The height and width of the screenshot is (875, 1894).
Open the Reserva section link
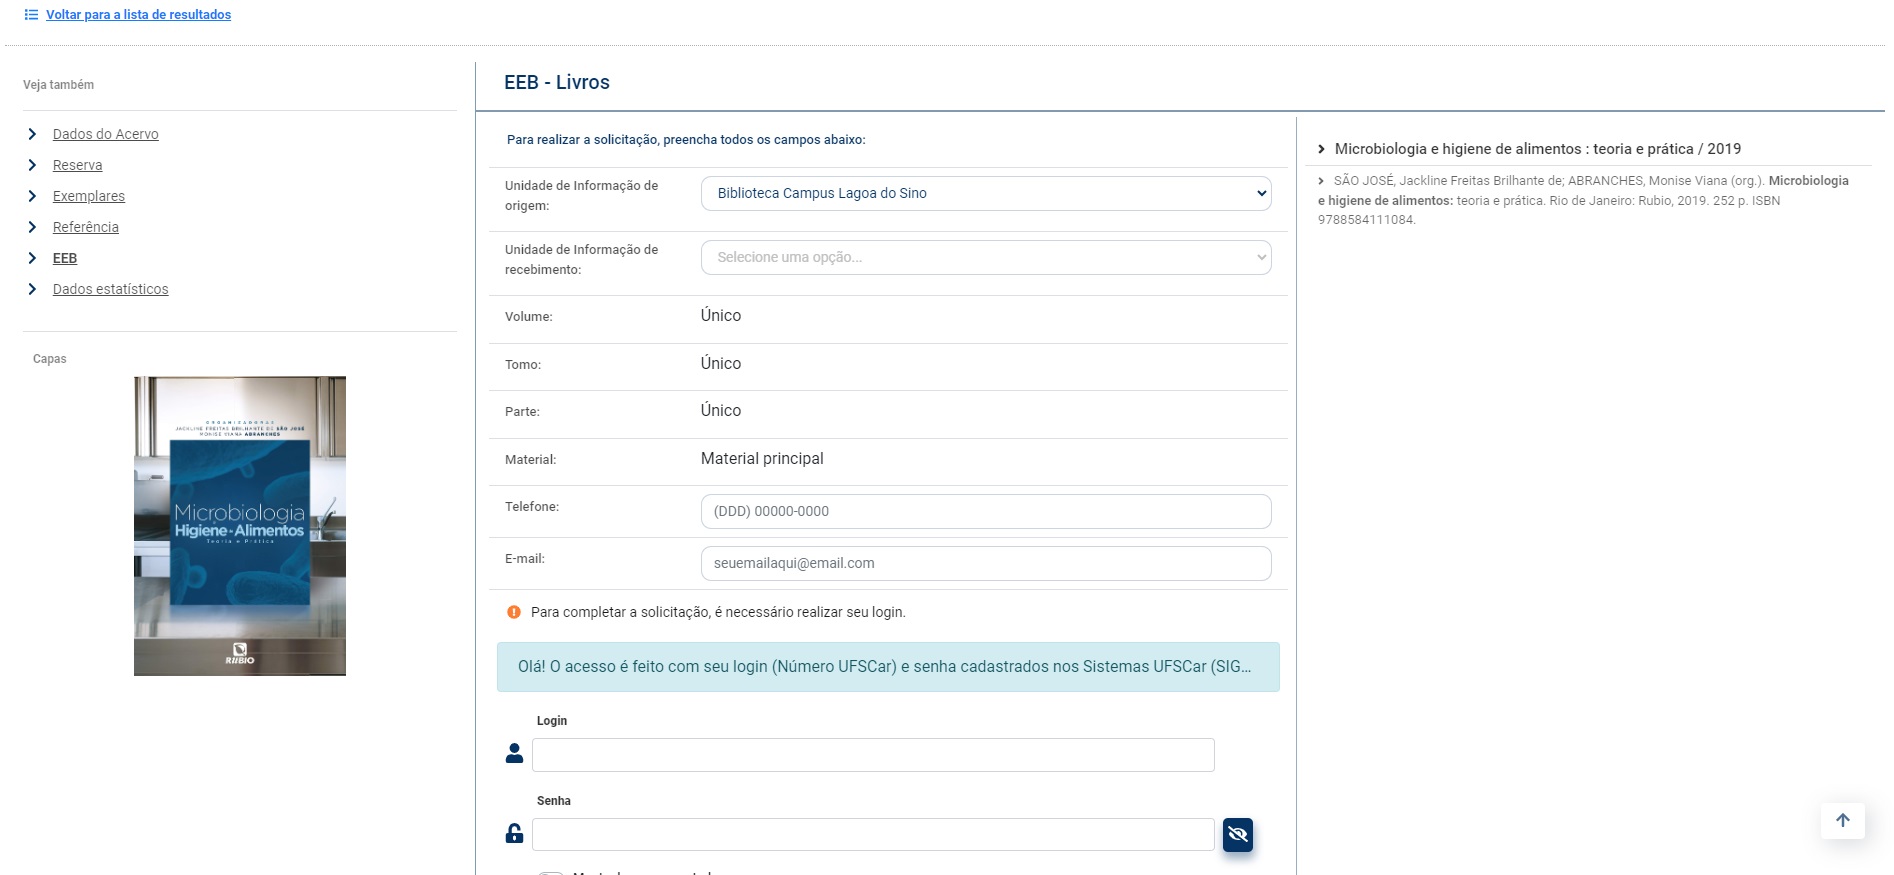77,165
